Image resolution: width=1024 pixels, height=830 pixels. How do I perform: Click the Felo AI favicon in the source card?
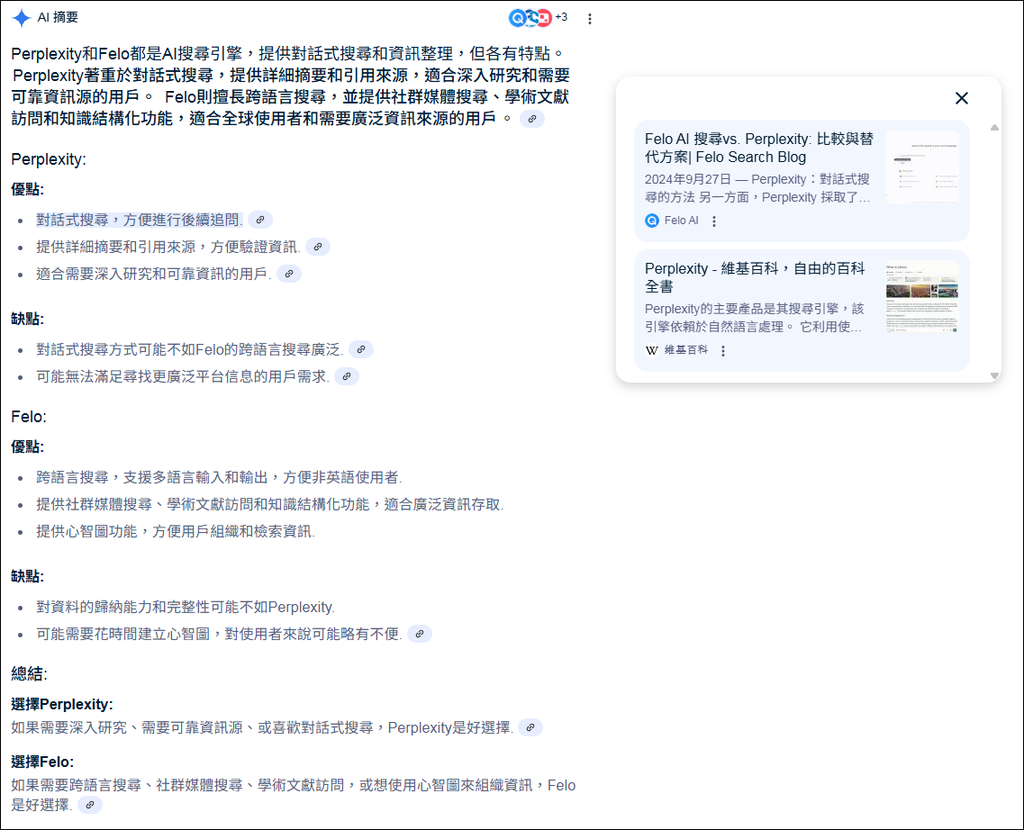click(652, 221)
